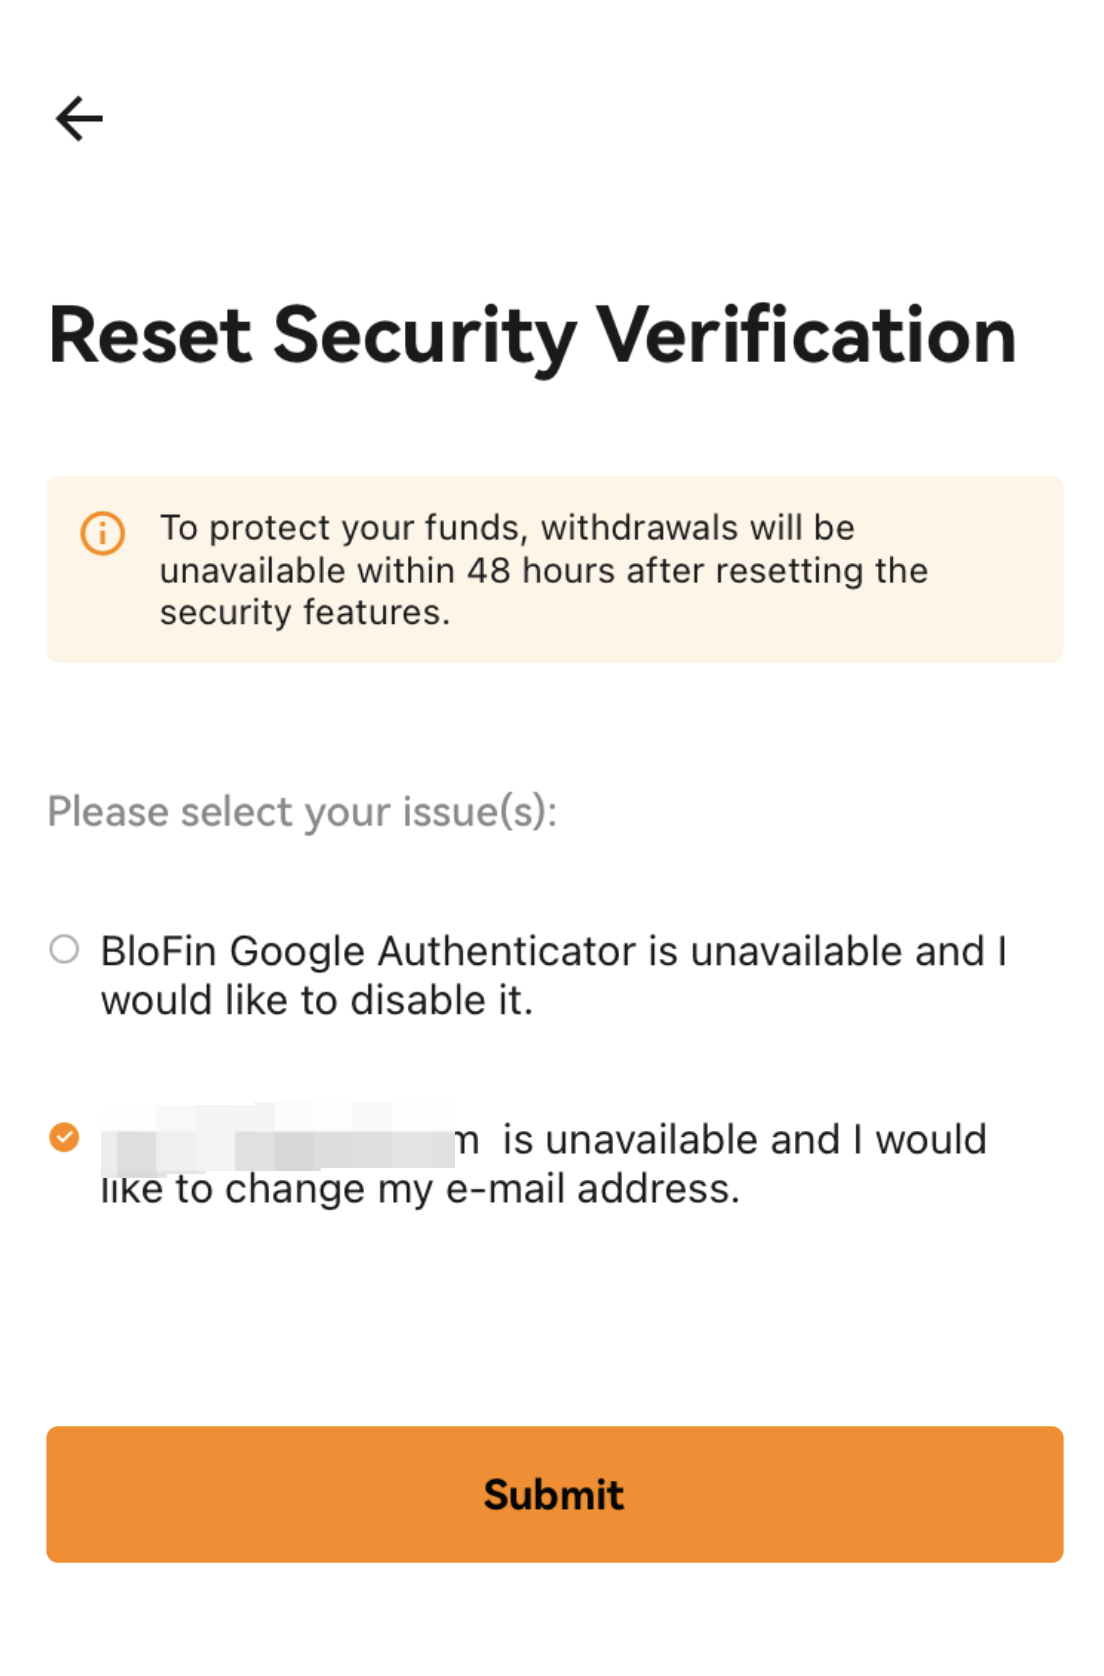The width and height of the screenshot is (1104, 1676).
Task: Click the 'security features.' line in the banner
Action: click(305, 612)
